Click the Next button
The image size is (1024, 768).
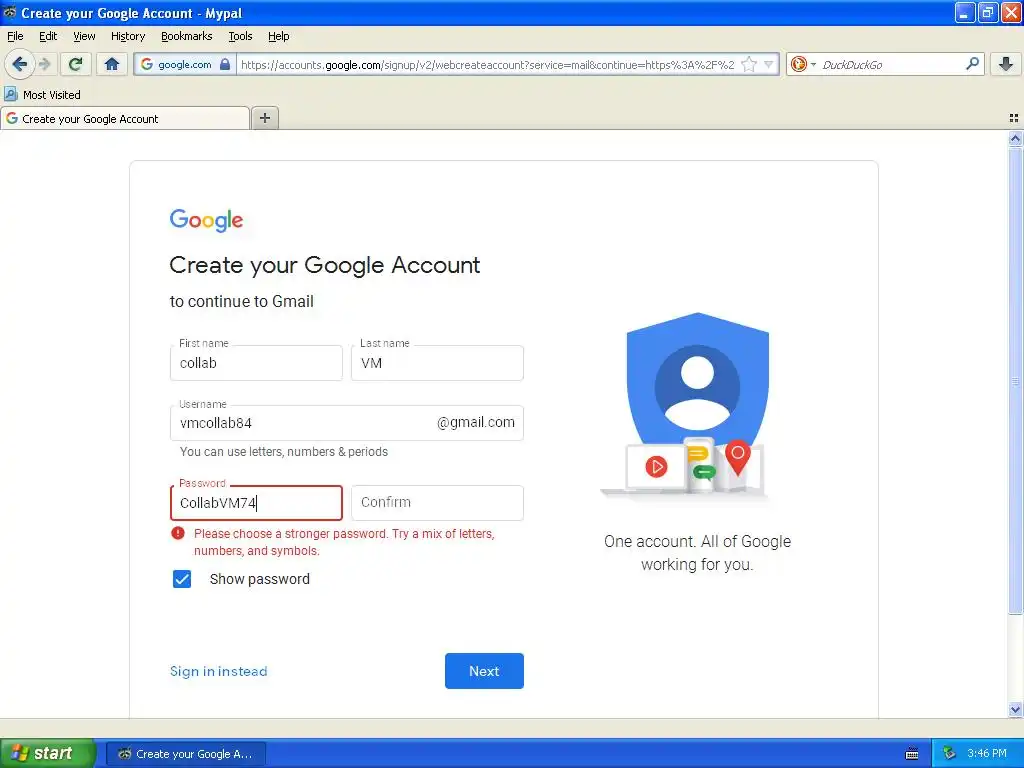tap(484, 671)
